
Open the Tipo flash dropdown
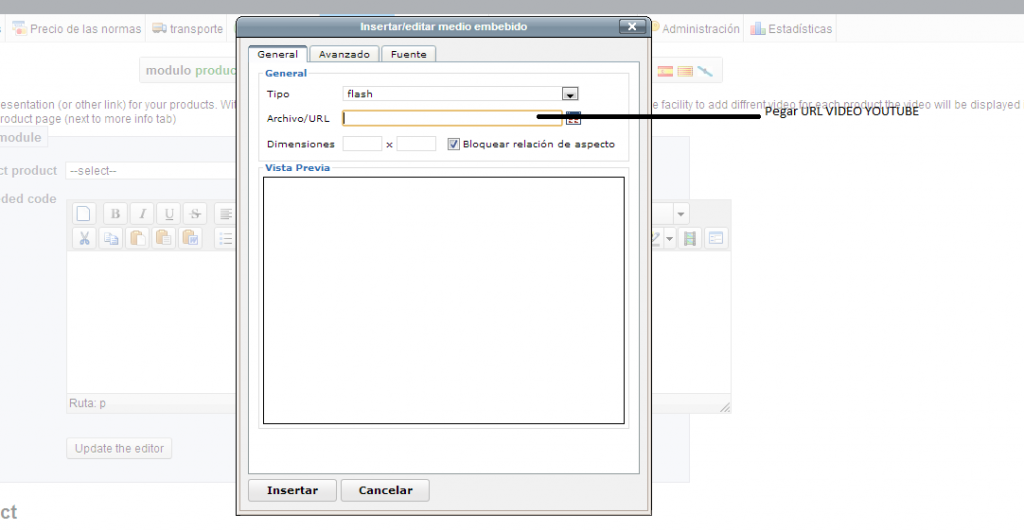[570, 94]
